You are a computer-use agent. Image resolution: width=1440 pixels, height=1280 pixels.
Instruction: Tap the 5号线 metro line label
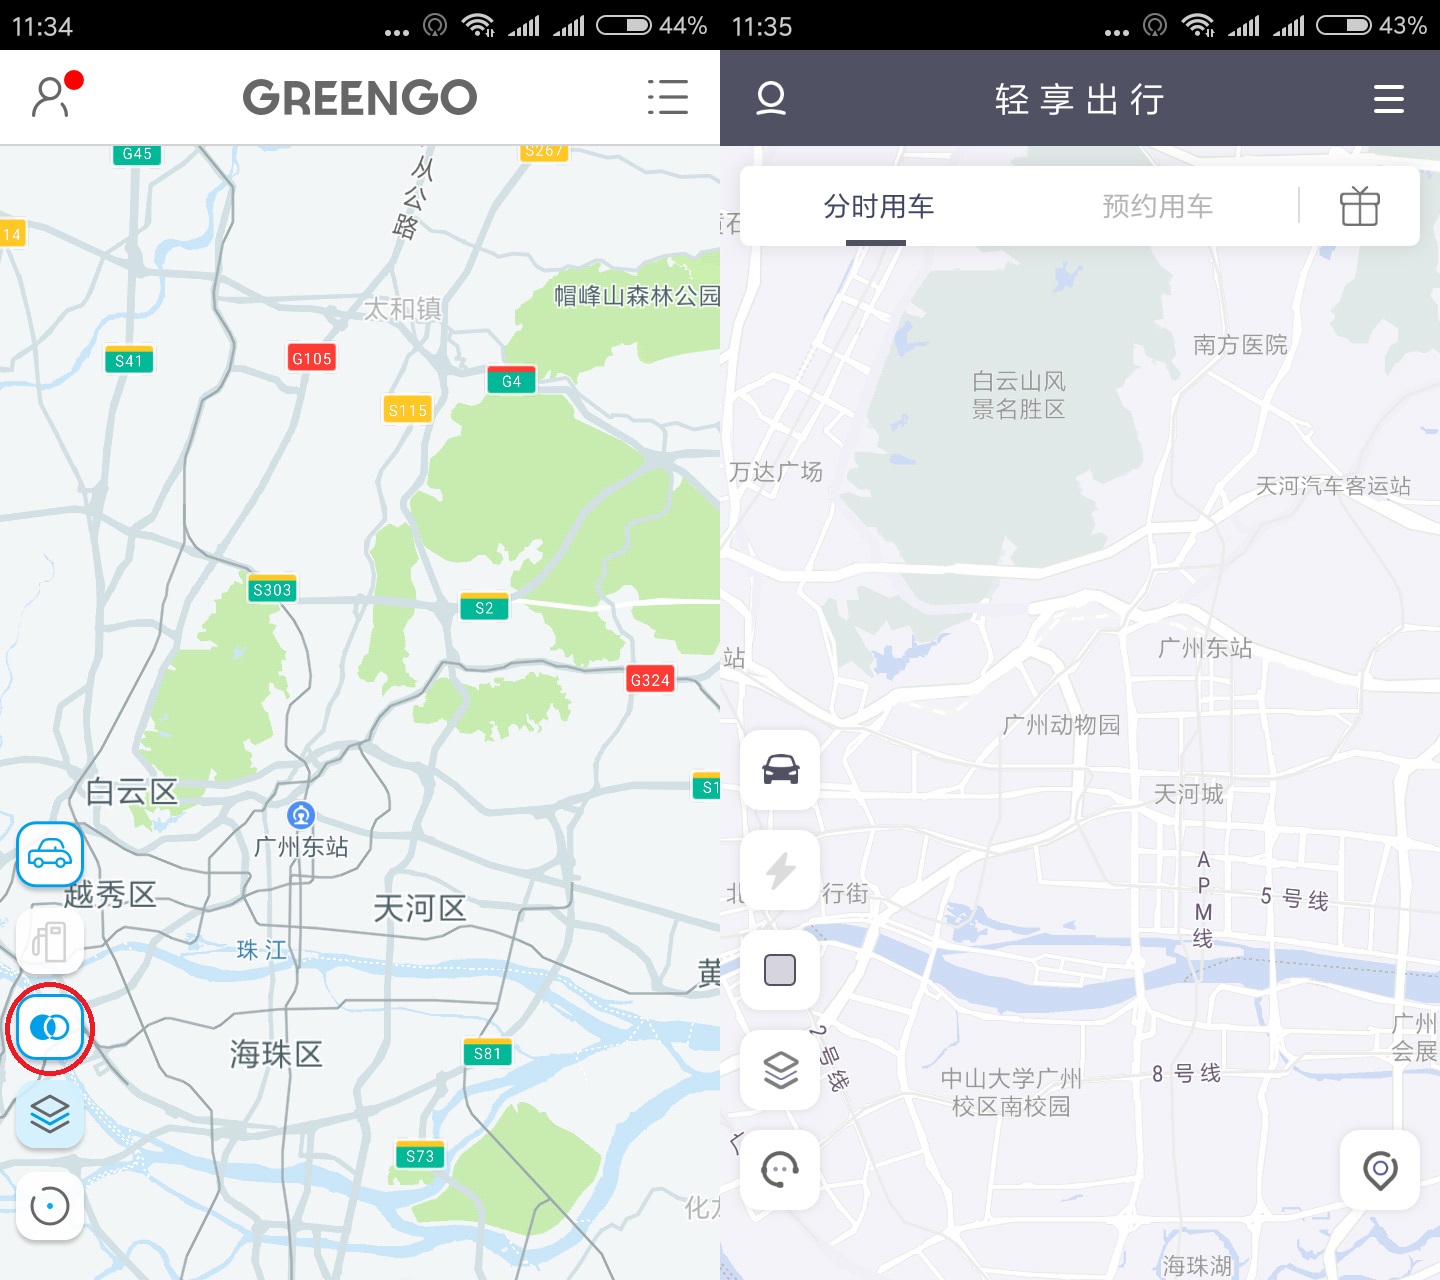pyautogui.click(x=1294, y=898)
